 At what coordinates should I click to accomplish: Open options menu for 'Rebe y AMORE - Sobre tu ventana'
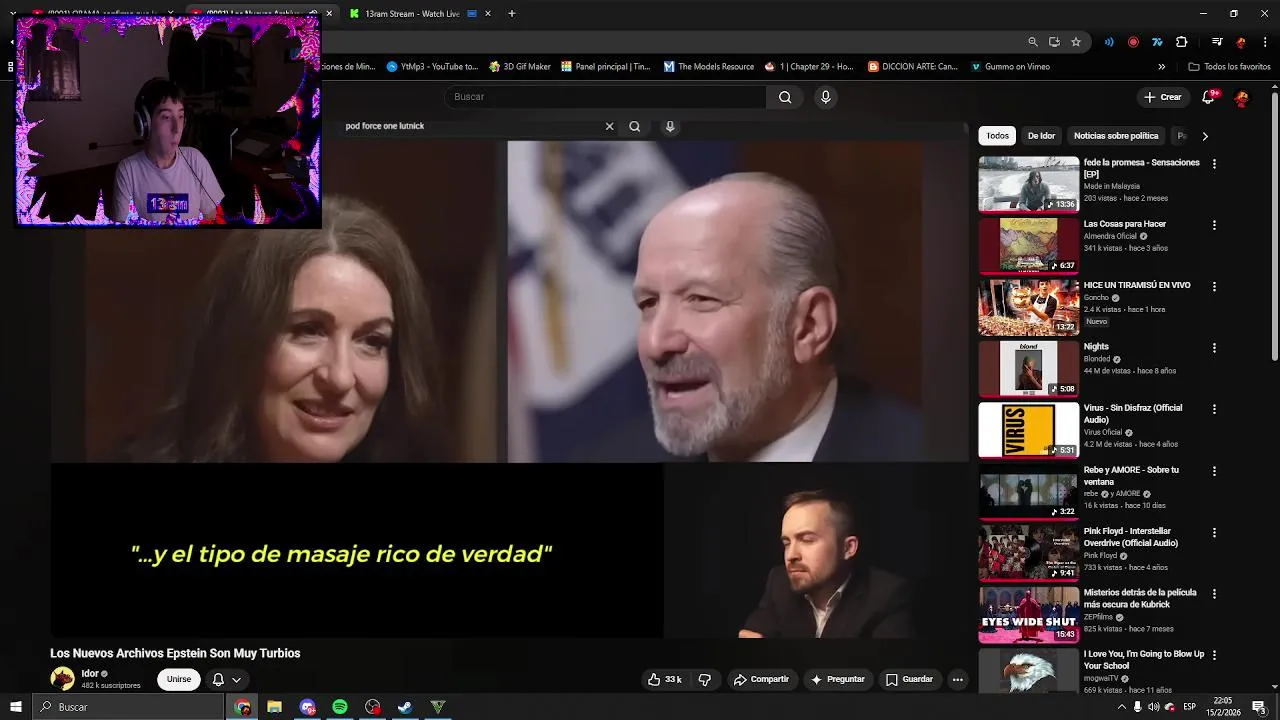click(x=1214, y=471)
